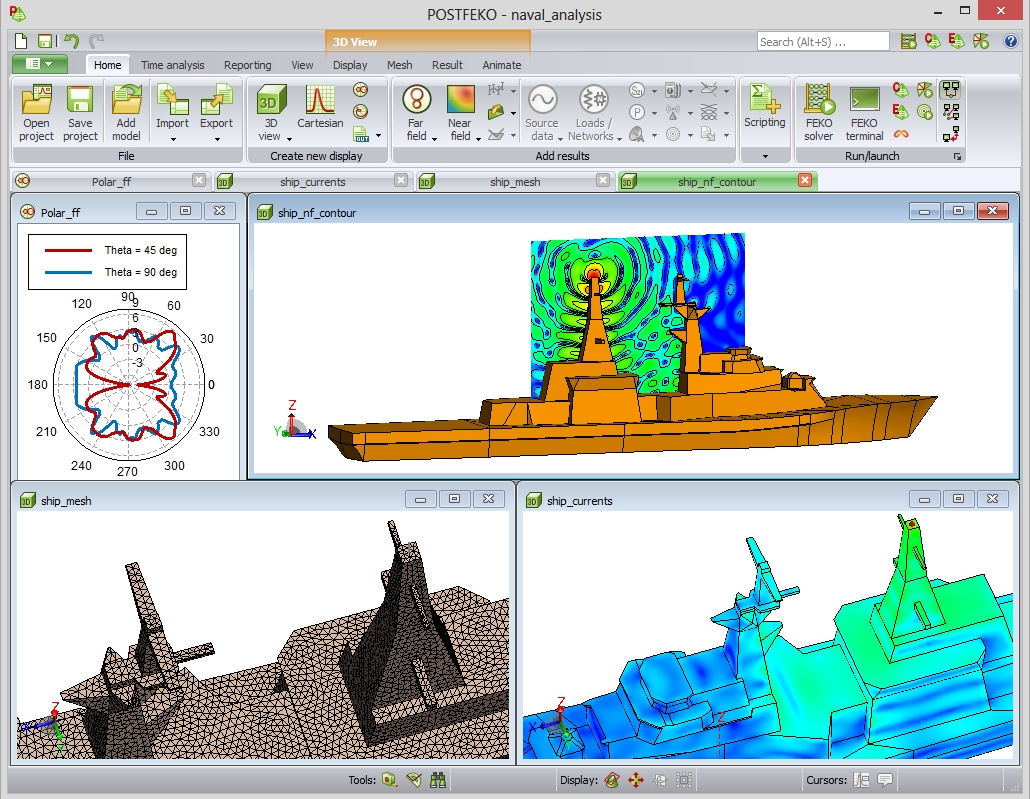Image resolution: width=1030 pixels, height=799 pixels.
Task: Create a new polar graph display
Action: (361, 89)
